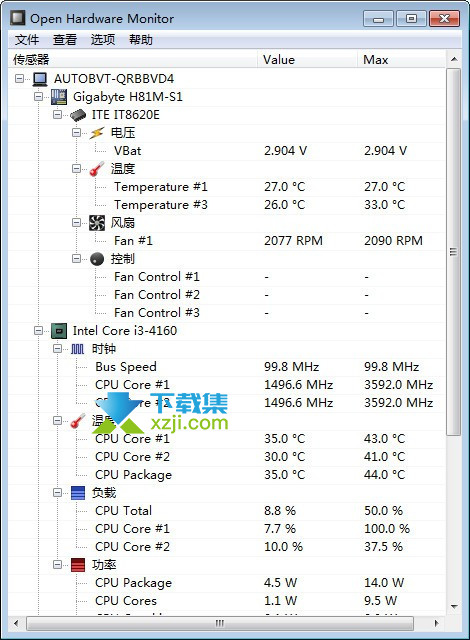
Task: Select the VBat sensor row
Action: tap(227, 151)
